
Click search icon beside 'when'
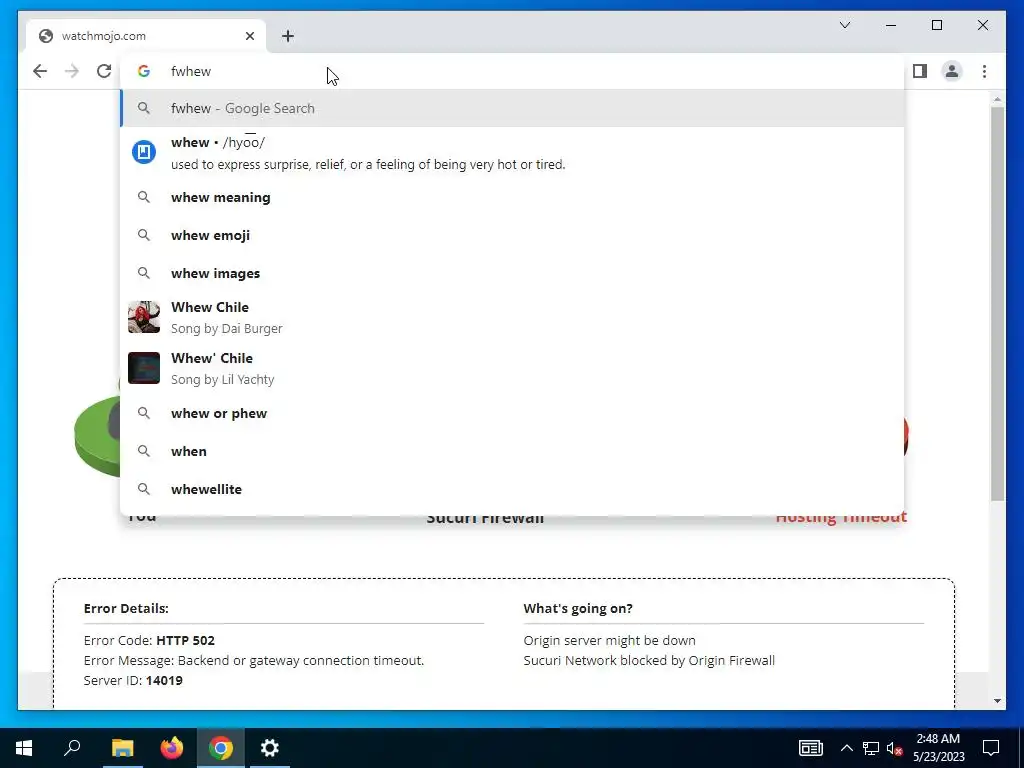144,451
